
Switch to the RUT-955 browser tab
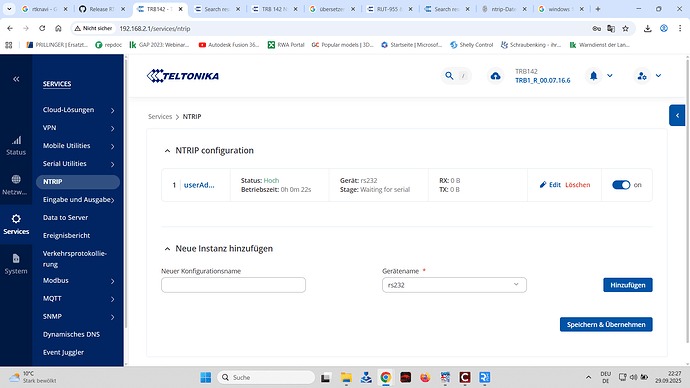tap(389, 9)
